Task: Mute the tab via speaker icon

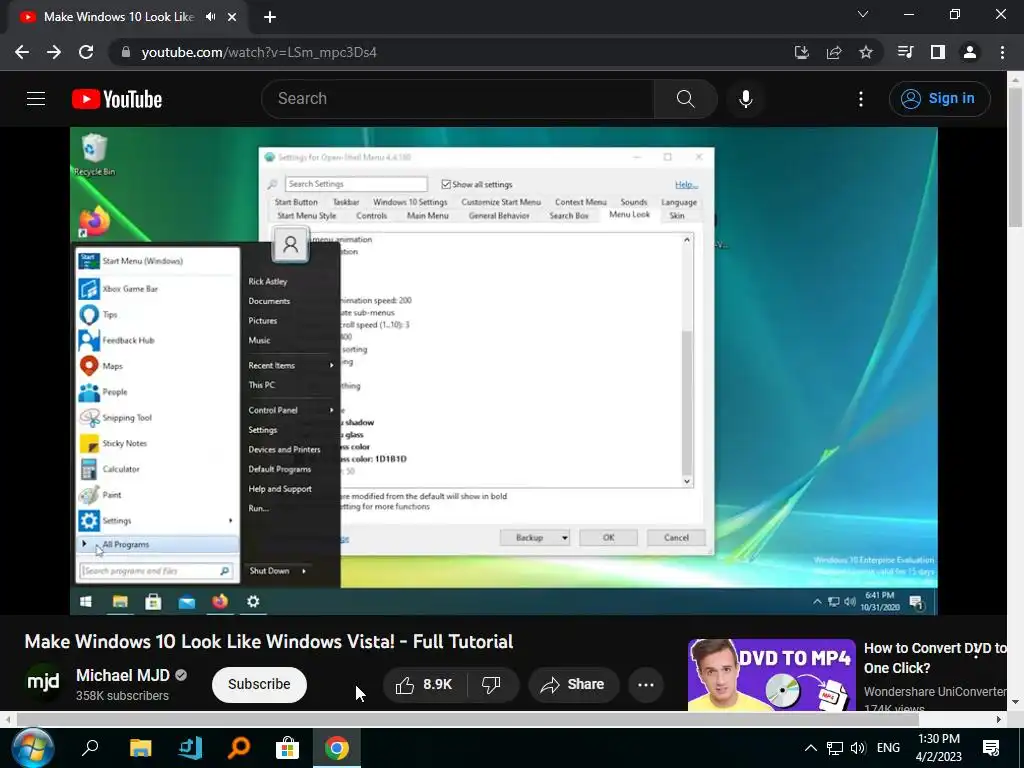Action: (210, 17)
